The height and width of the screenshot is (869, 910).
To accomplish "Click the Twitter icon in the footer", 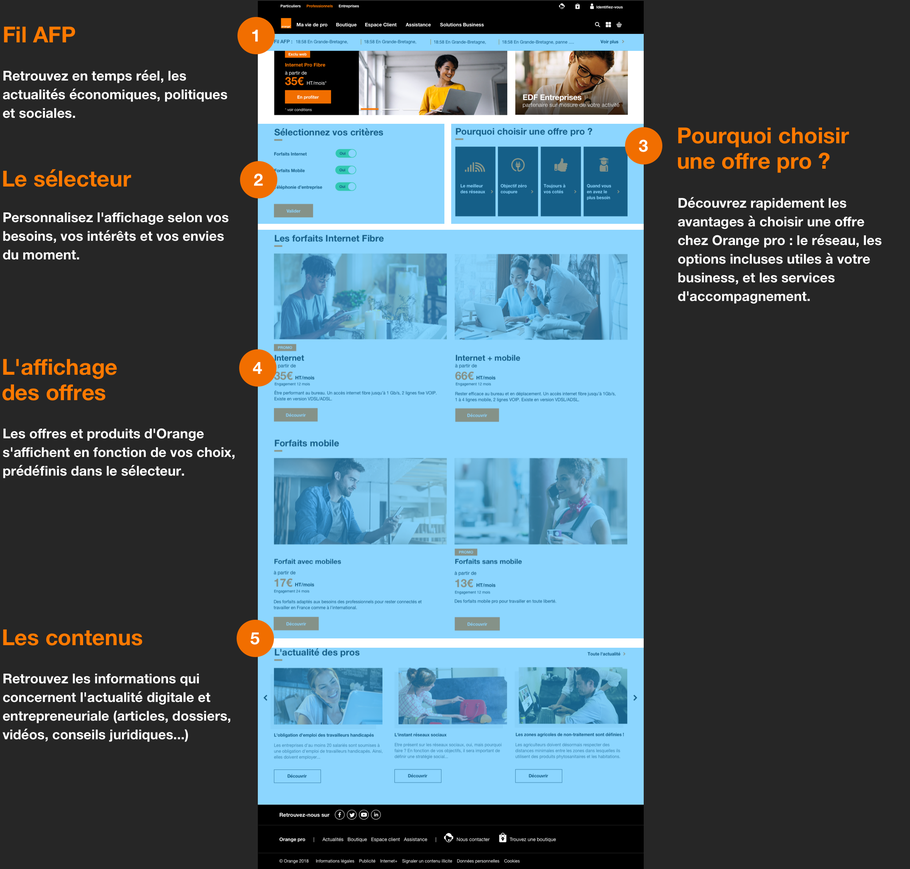I will tap(352, 815).
